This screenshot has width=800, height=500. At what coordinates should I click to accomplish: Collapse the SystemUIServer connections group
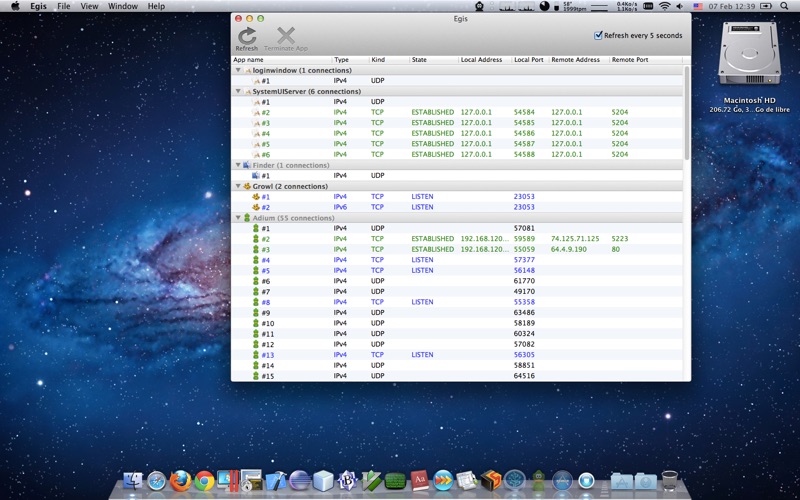[x=238, y=91]
